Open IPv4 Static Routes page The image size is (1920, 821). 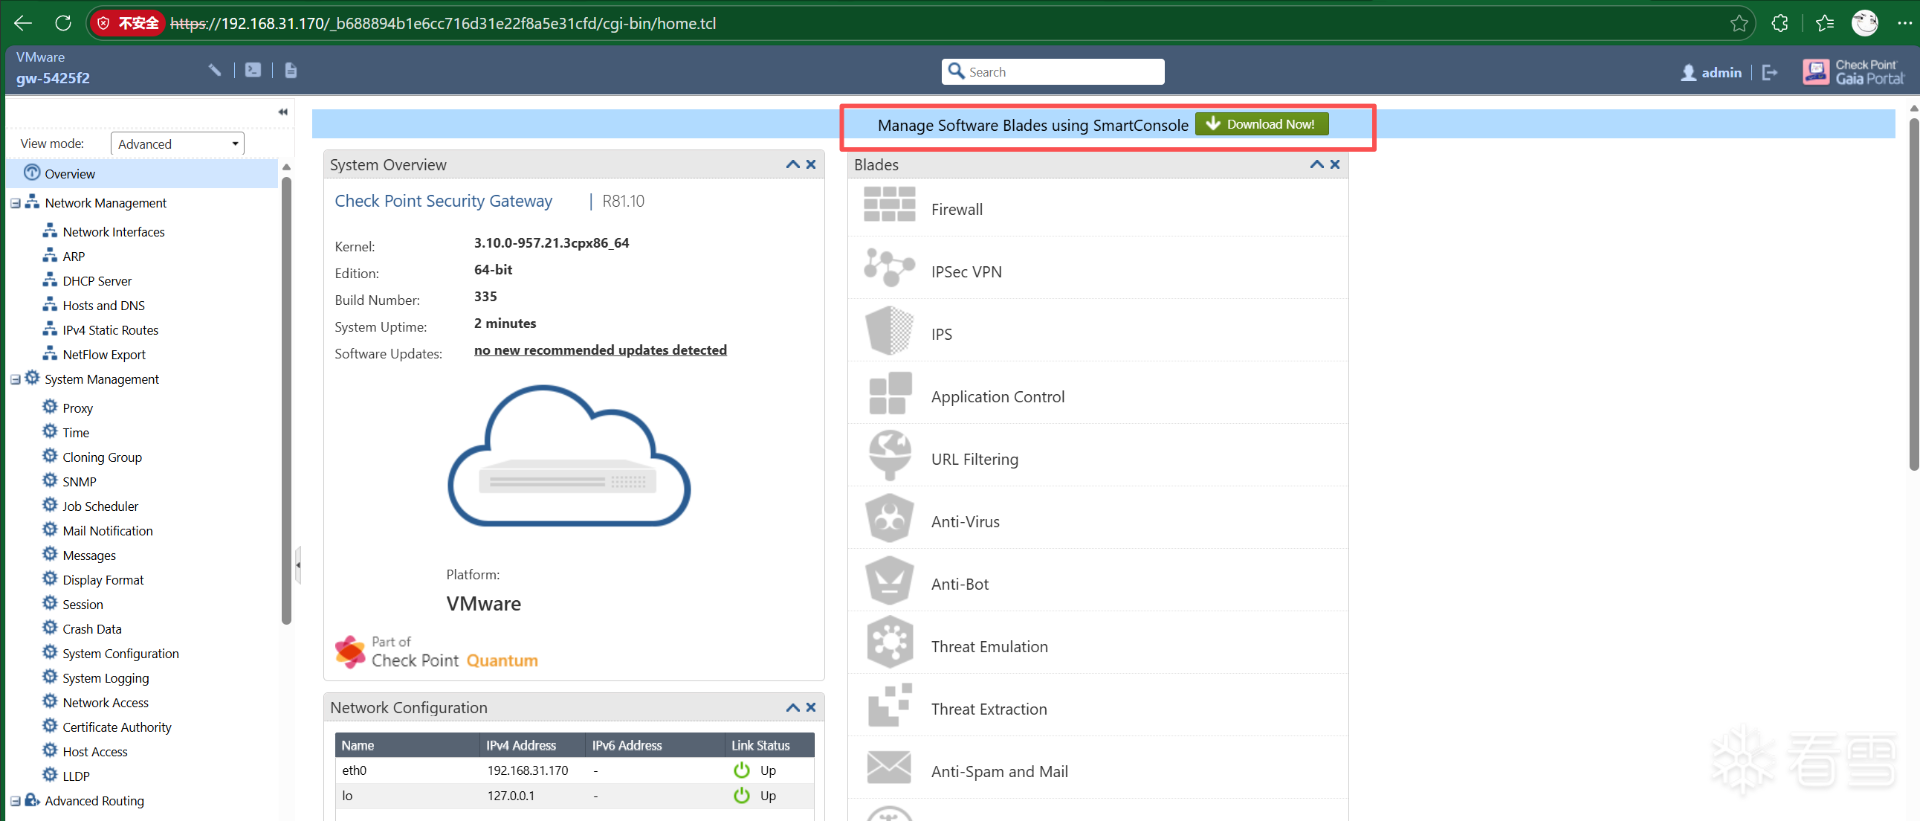[110, 330]
